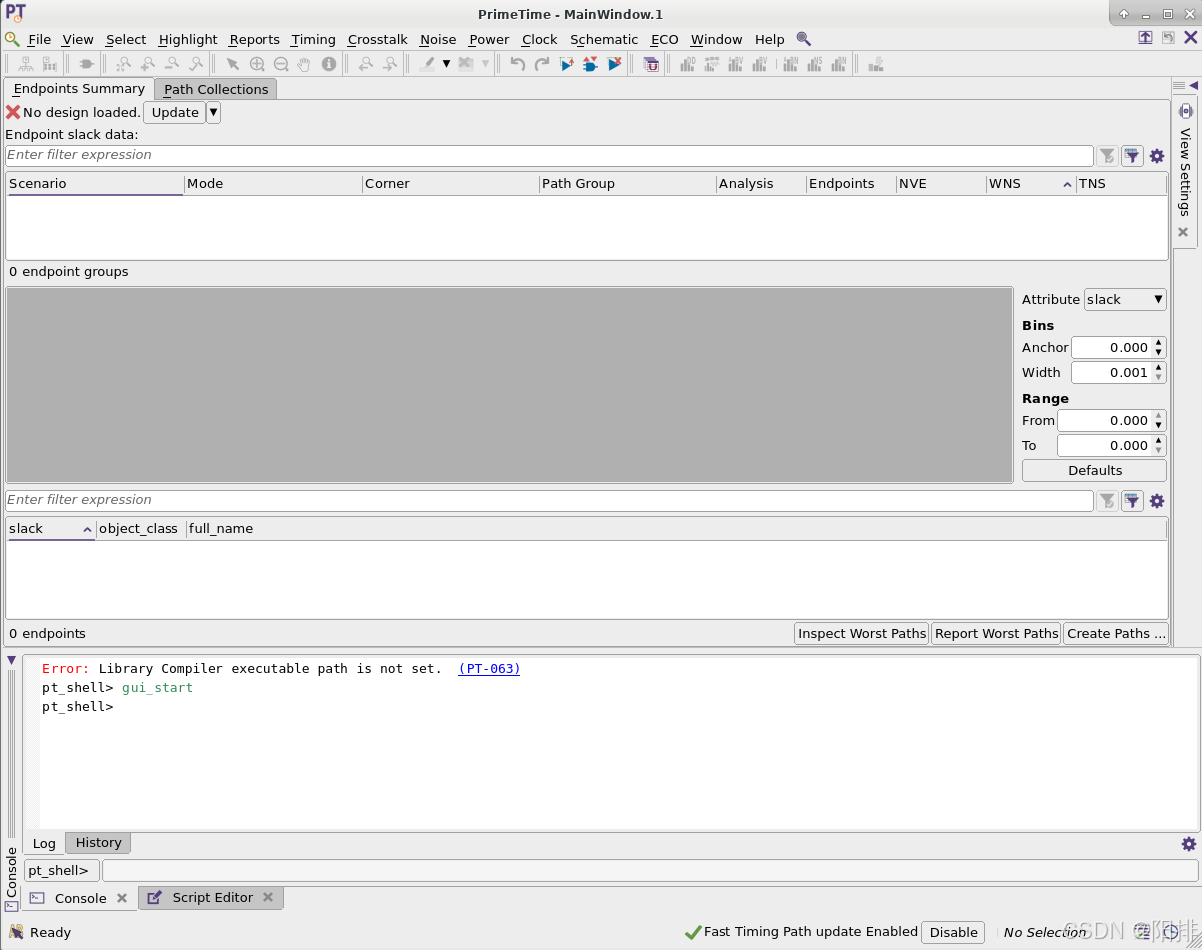This screenshot has height=950, width=1202.
Task: Adjust the From range spinner arrows
Action: [x=1159, y=420]
